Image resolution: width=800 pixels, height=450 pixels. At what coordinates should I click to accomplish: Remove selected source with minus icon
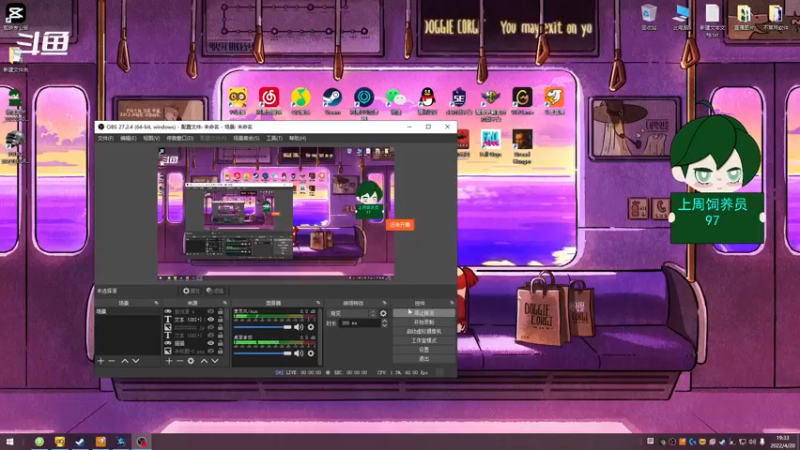tap(180, 361)
